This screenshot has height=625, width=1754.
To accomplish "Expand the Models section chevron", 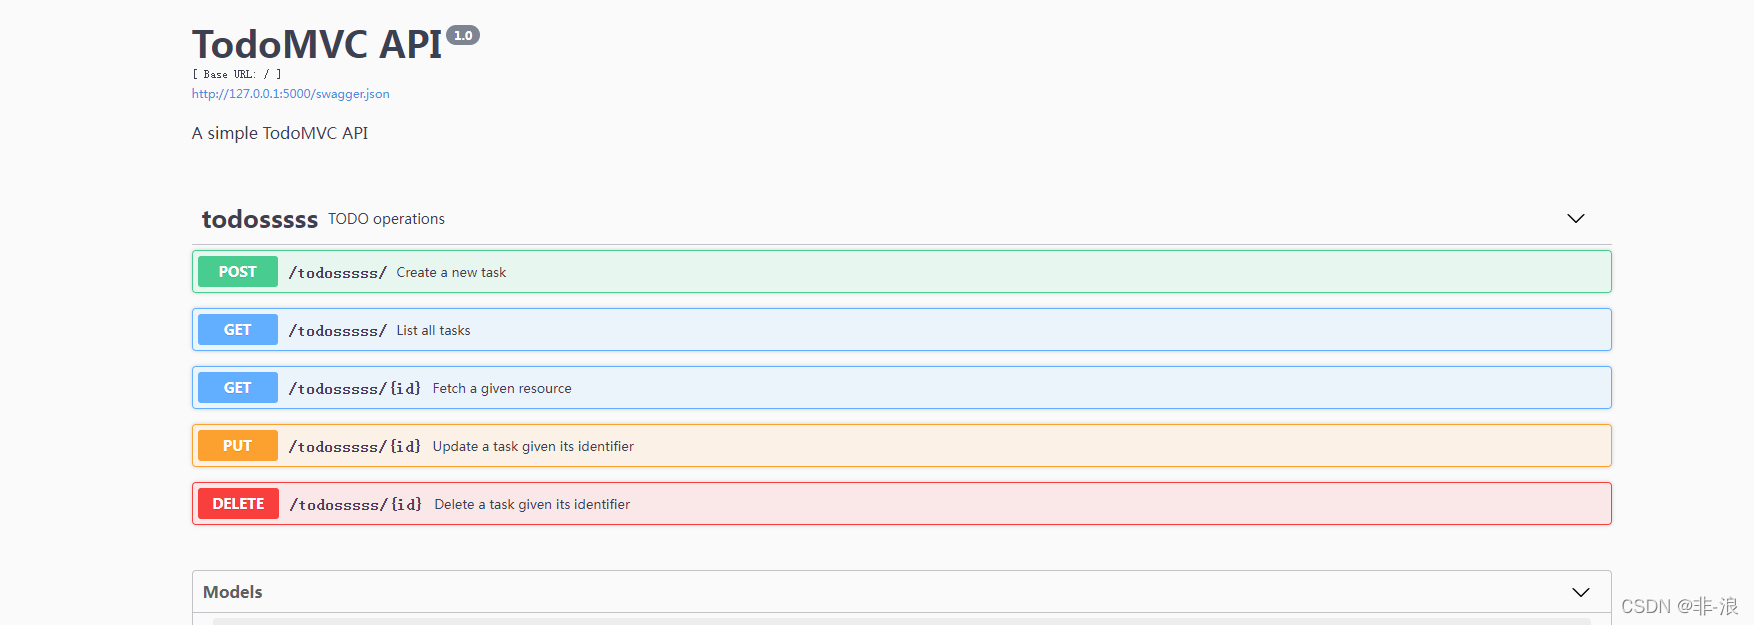I will coord(1581,592).
